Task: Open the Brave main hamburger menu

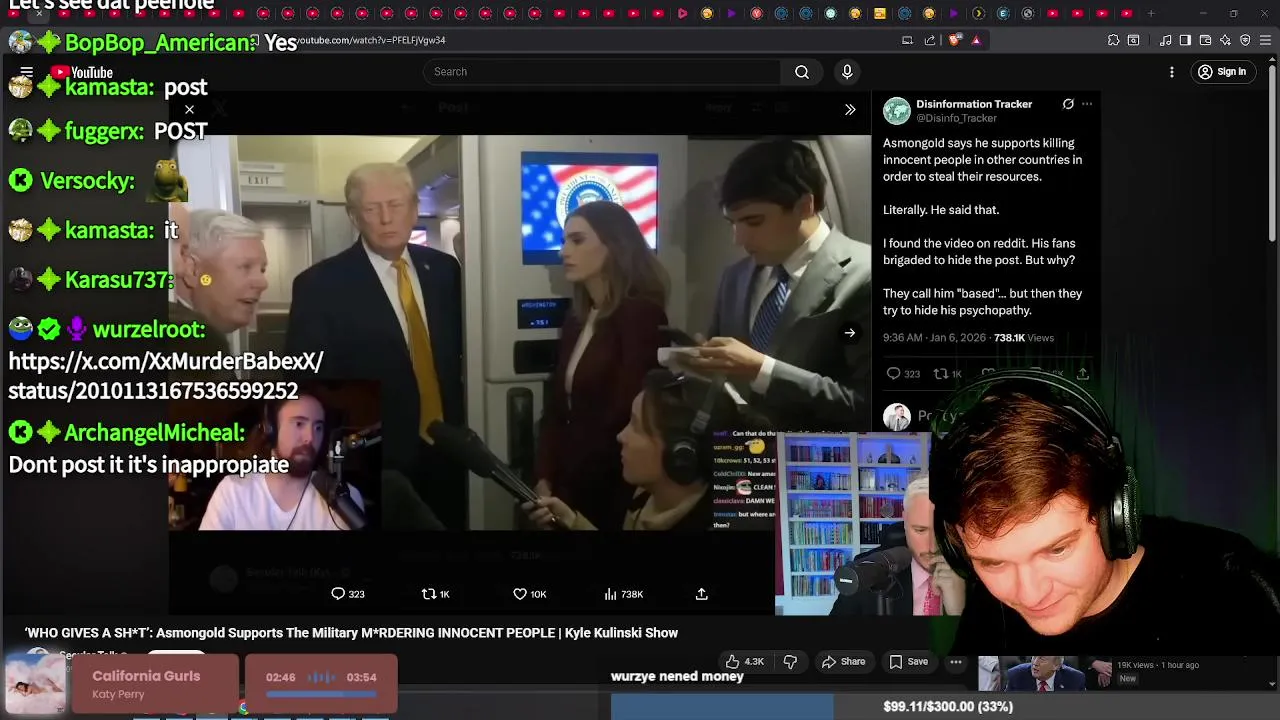Action: (1265, 40)
